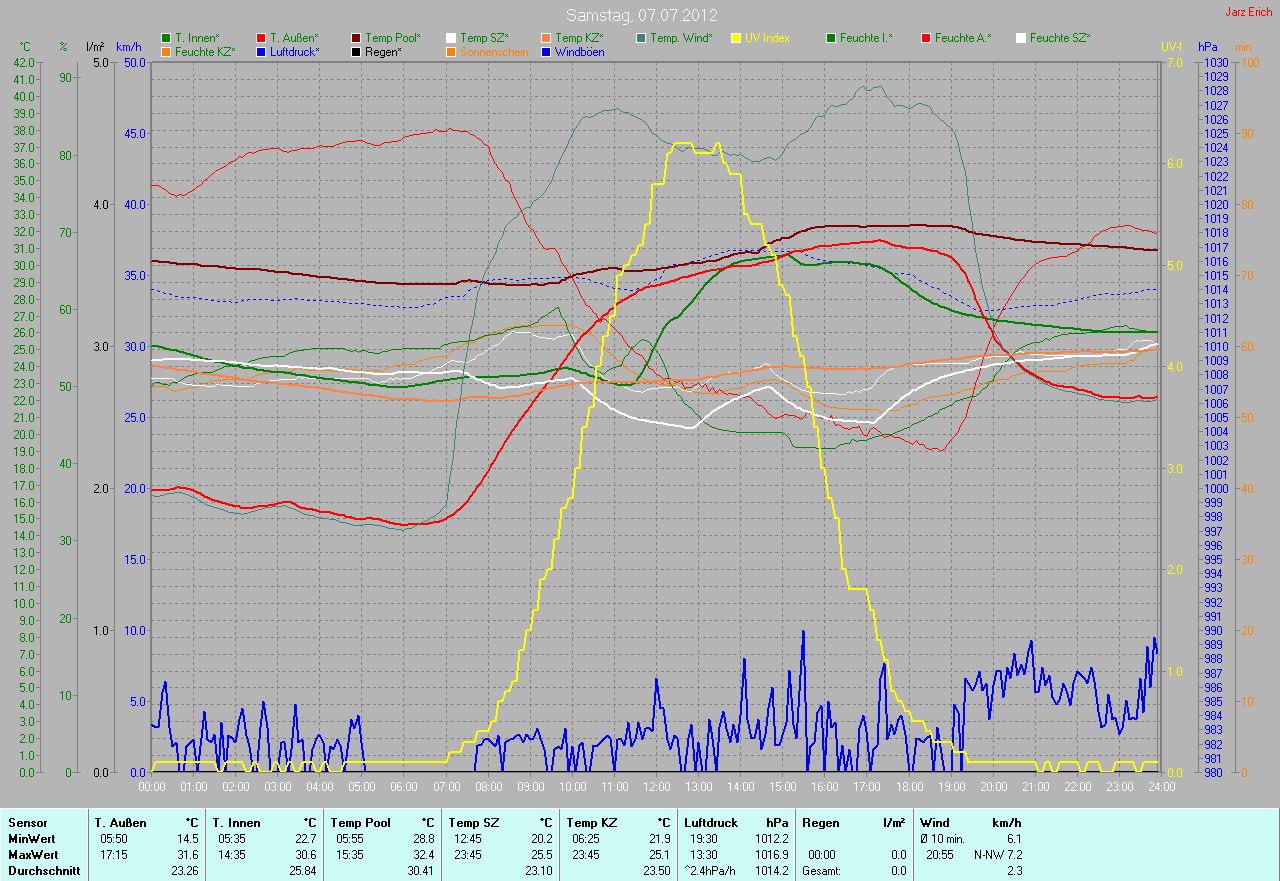This screenshot has width=1280, height=881.
Task: Click the 06:00 time axis tick label
Action: tap(404, 787)
